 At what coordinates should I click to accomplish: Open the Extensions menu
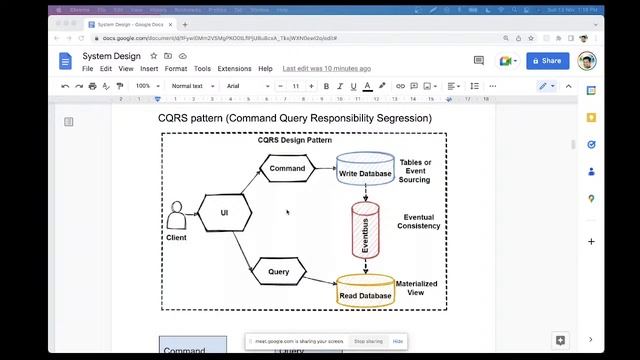pyautogui.click(x=234, y=69)
